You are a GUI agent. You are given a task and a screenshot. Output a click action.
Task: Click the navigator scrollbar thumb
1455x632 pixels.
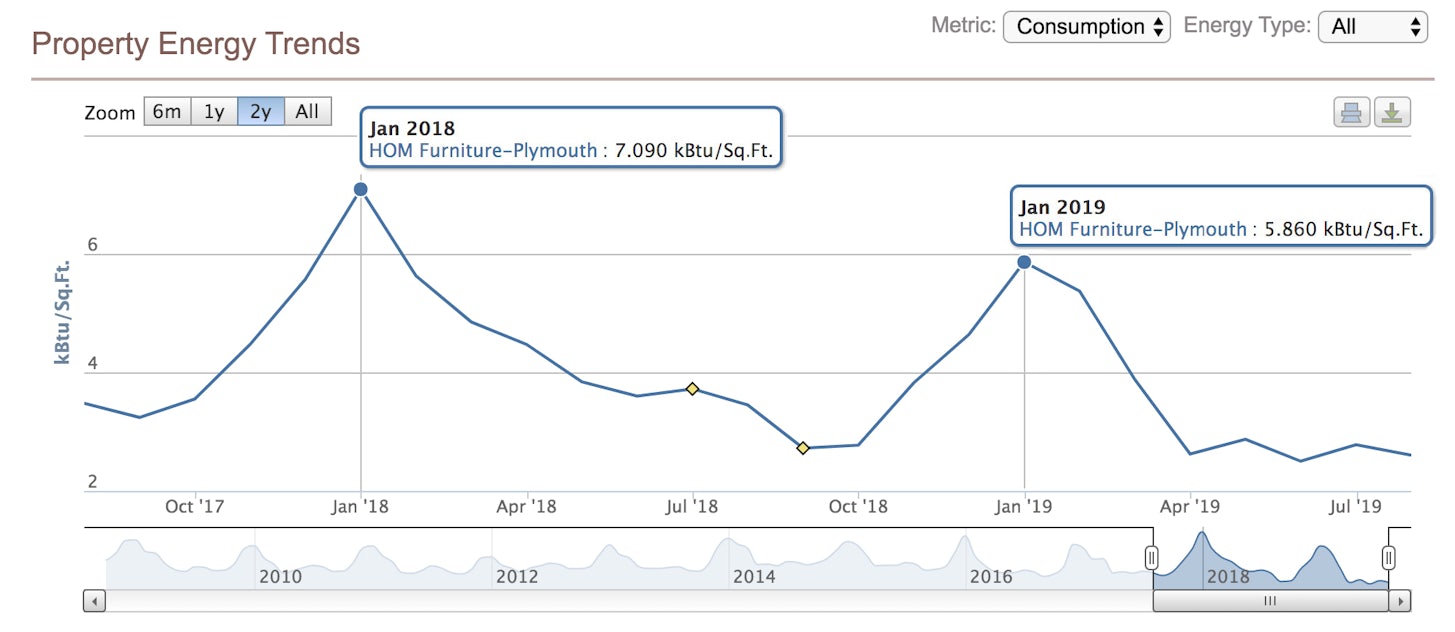pyautogui.click(x=1270, y=601)
